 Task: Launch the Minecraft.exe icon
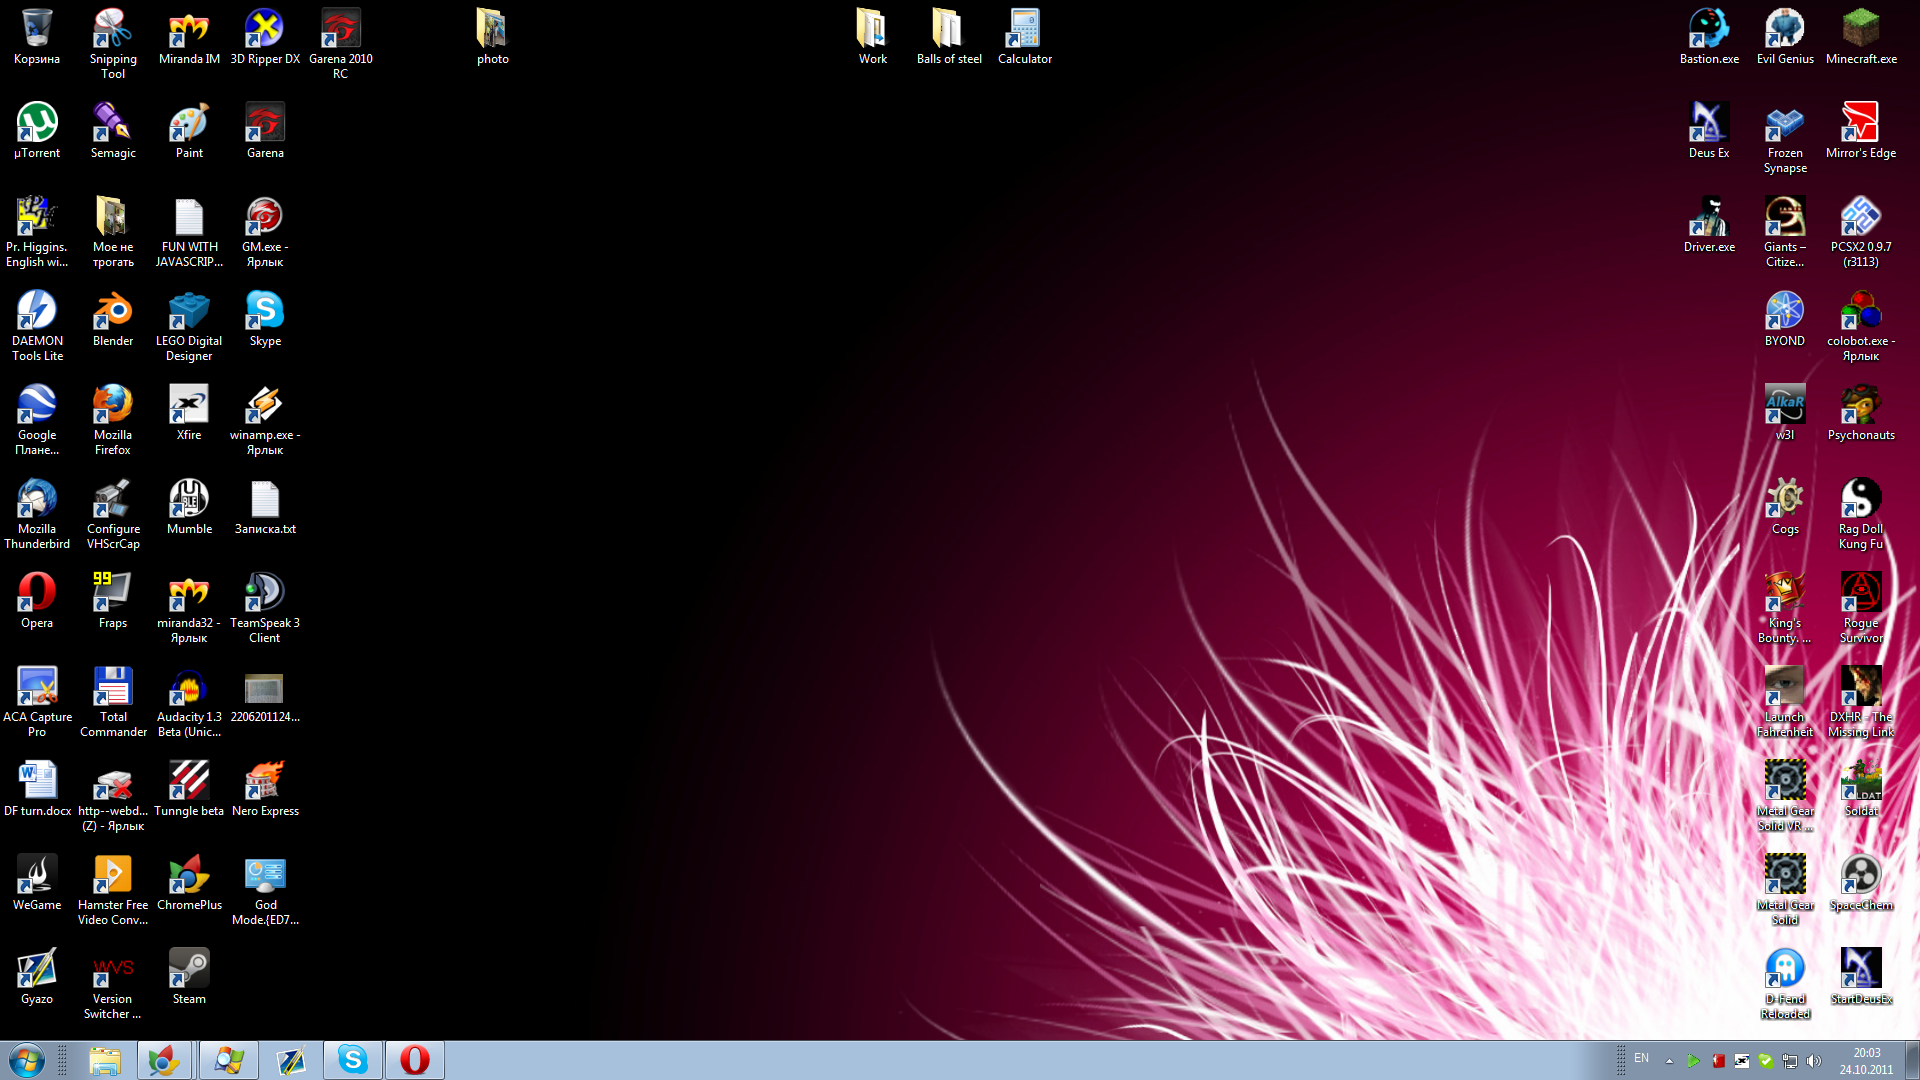click(1861, 30)
